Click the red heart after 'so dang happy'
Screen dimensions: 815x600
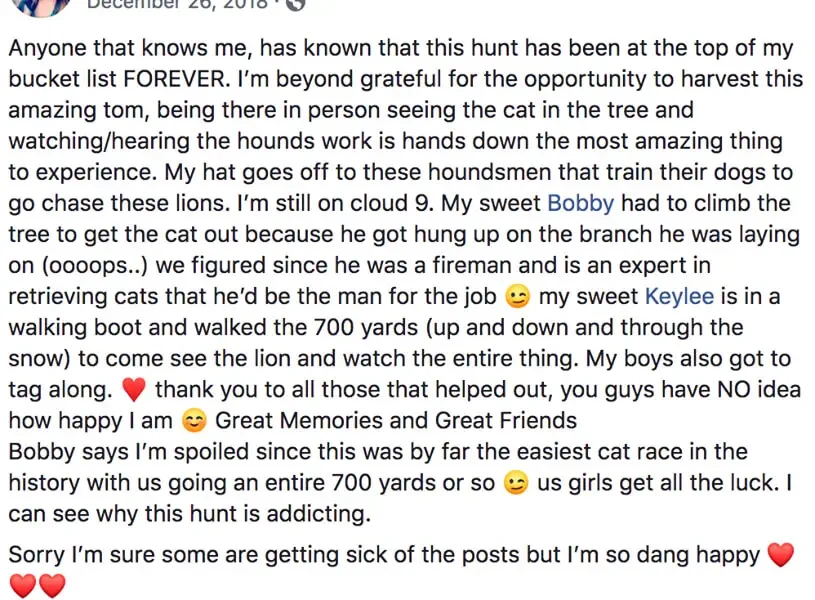(x=781, y=555)
